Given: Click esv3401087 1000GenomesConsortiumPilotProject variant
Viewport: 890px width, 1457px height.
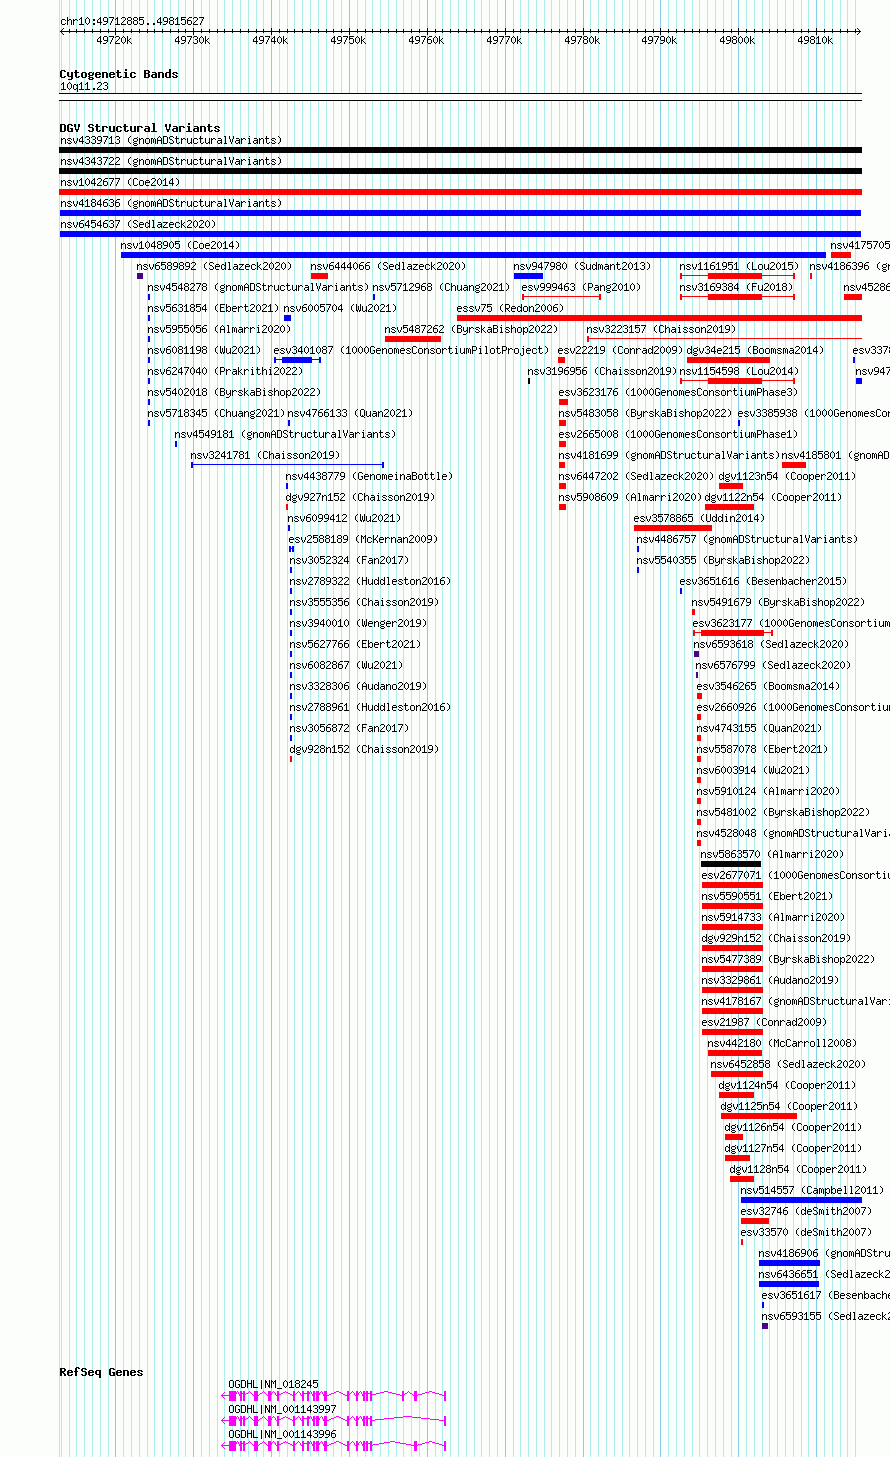Looking at the screenshot, I should click(412, 350).
